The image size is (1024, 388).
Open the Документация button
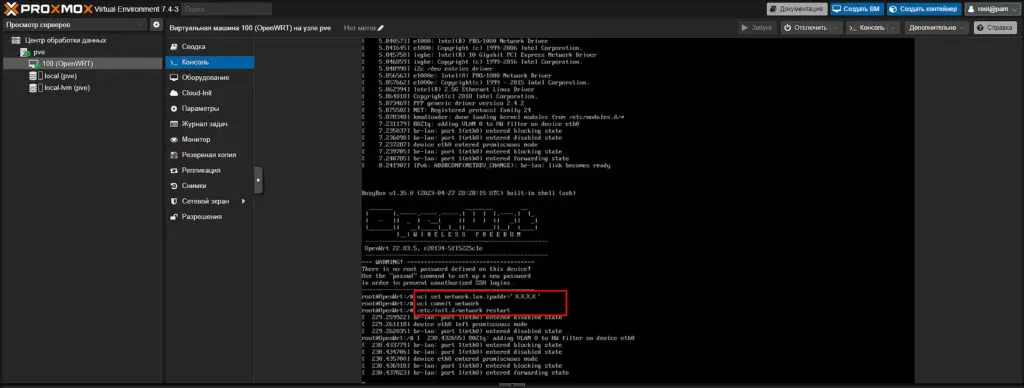click(x=797, y=9)
